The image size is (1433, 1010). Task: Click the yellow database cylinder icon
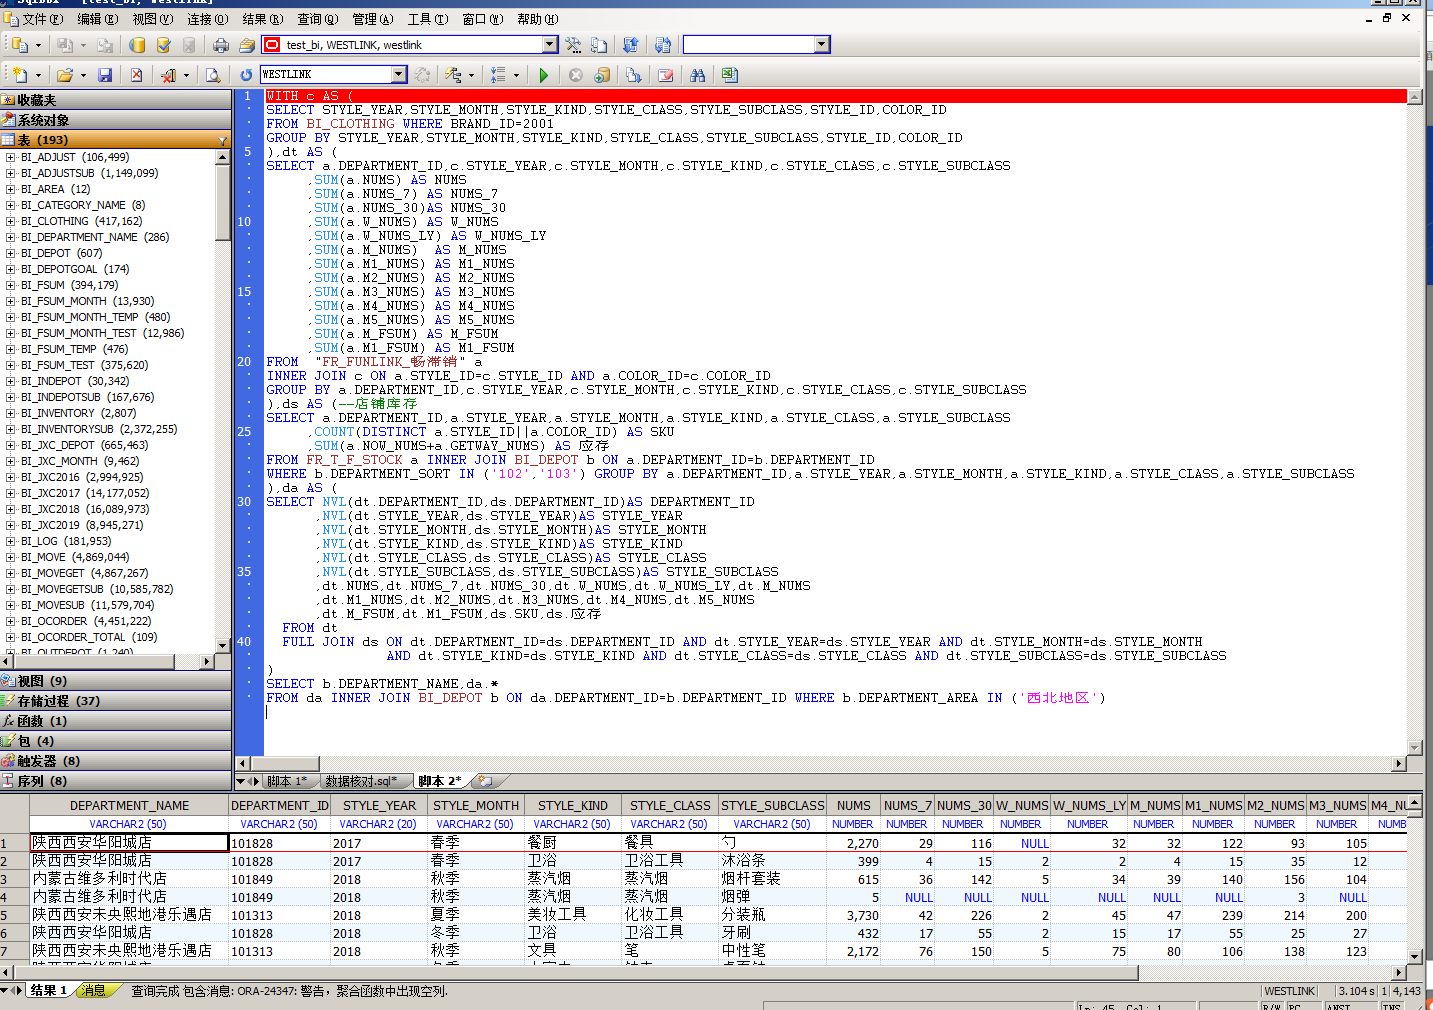tap(138, 45)
